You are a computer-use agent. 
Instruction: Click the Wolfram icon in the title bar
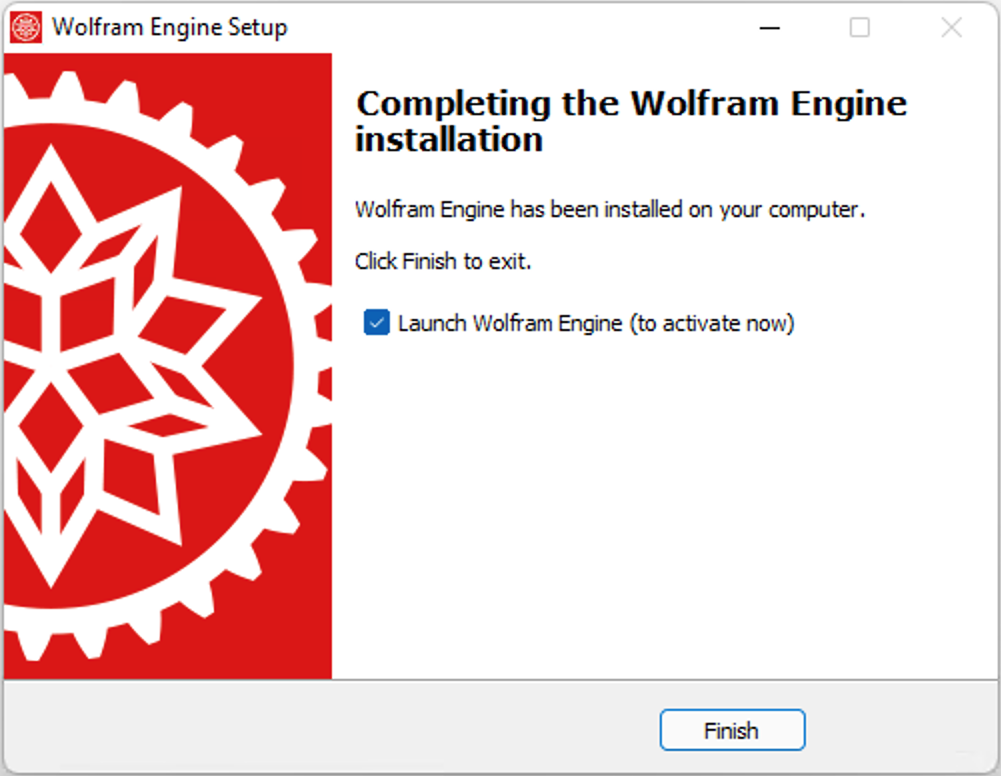pos(26,27)
